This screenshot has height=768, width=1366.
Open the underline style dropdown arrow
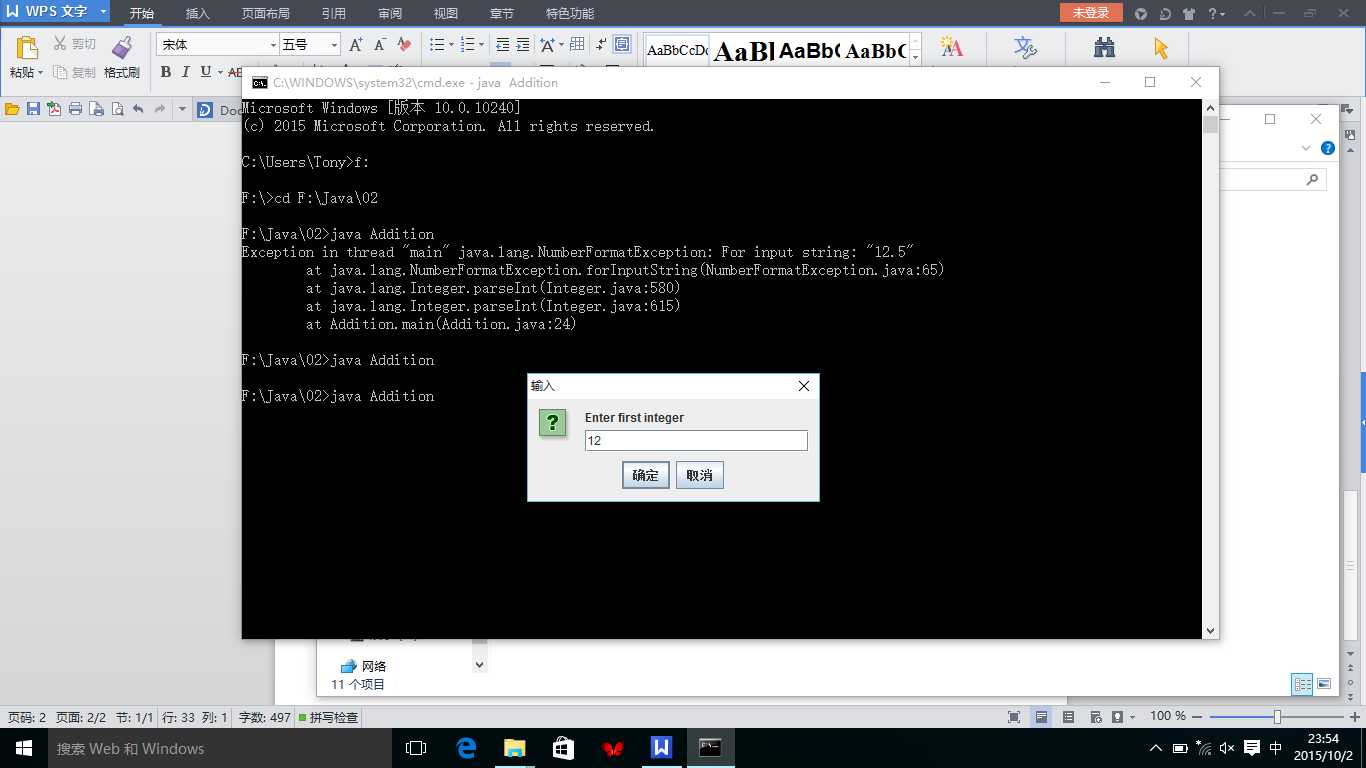[x=219, y=72]
